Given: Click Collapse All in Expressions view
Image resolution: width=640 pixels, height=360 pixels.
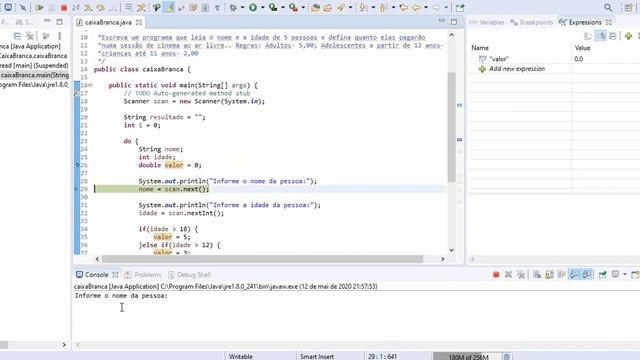Looking at the screenshot, I should point(613,36).
